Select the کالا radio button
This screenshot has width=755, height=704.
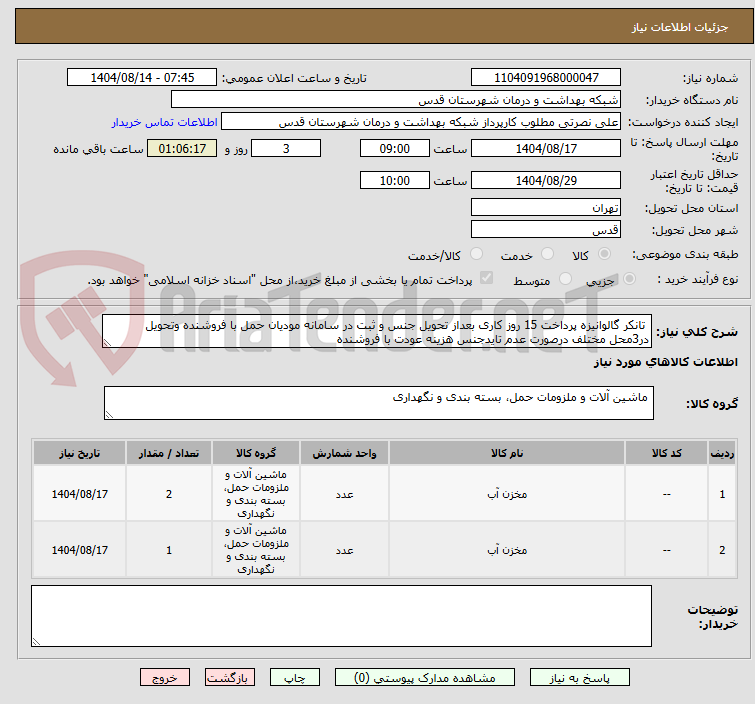[604, 254]
